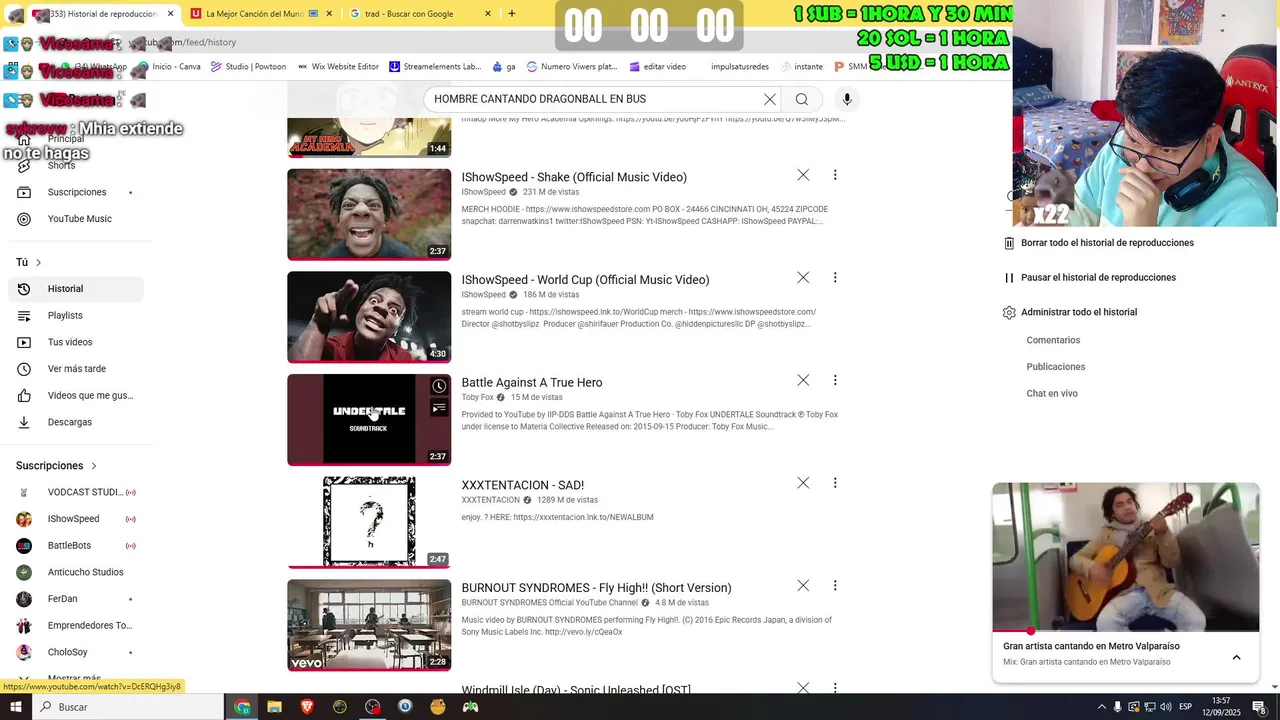
Task: Open Playlists in the sidebar
Action: tap(76, 315)
